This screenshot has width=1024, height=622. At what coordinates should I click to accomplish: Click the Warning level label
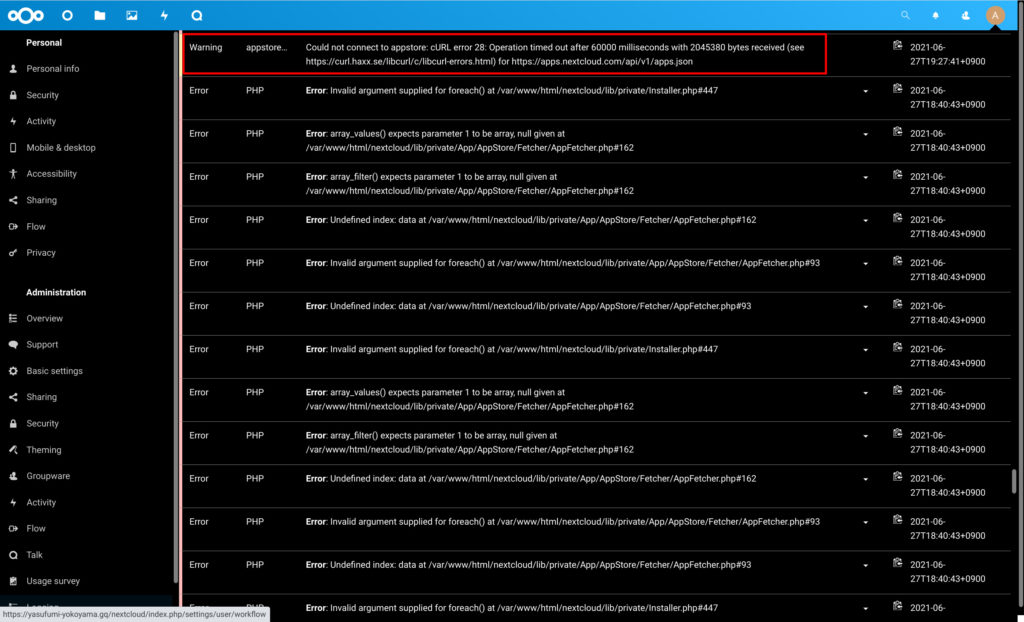click(206, 48)
